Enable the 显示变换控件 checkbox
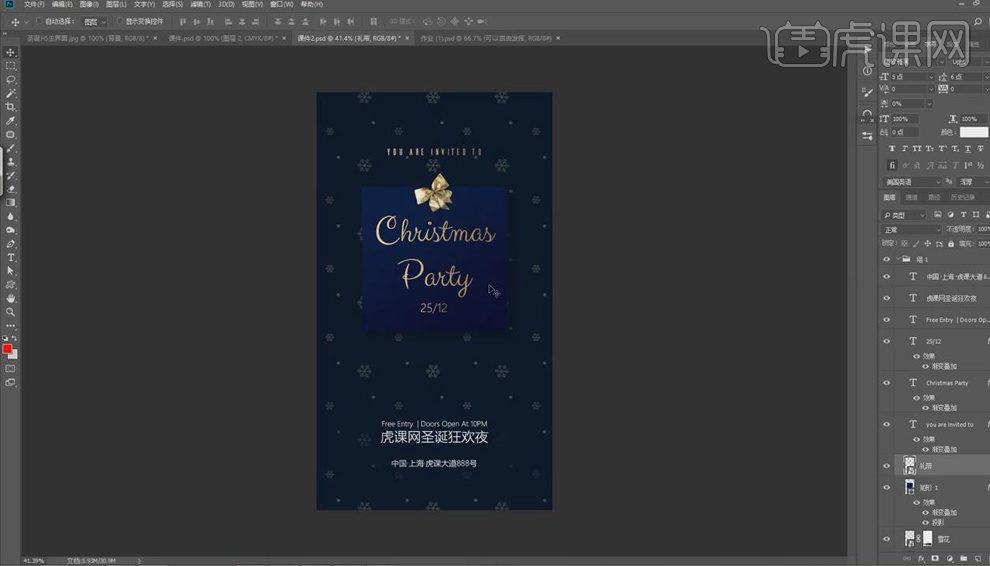Screen dimensions: 990x566 tap(120, 21)
